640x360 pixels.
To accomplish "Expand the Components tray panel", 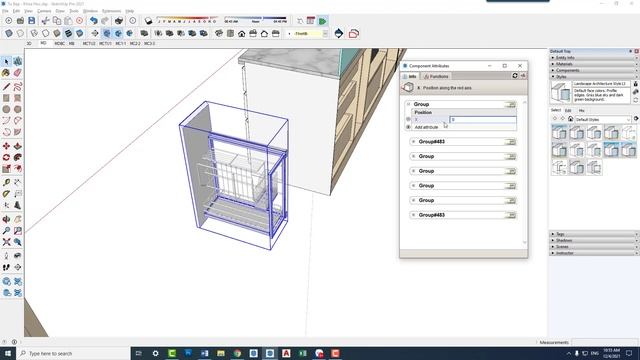I will (592, 70).
